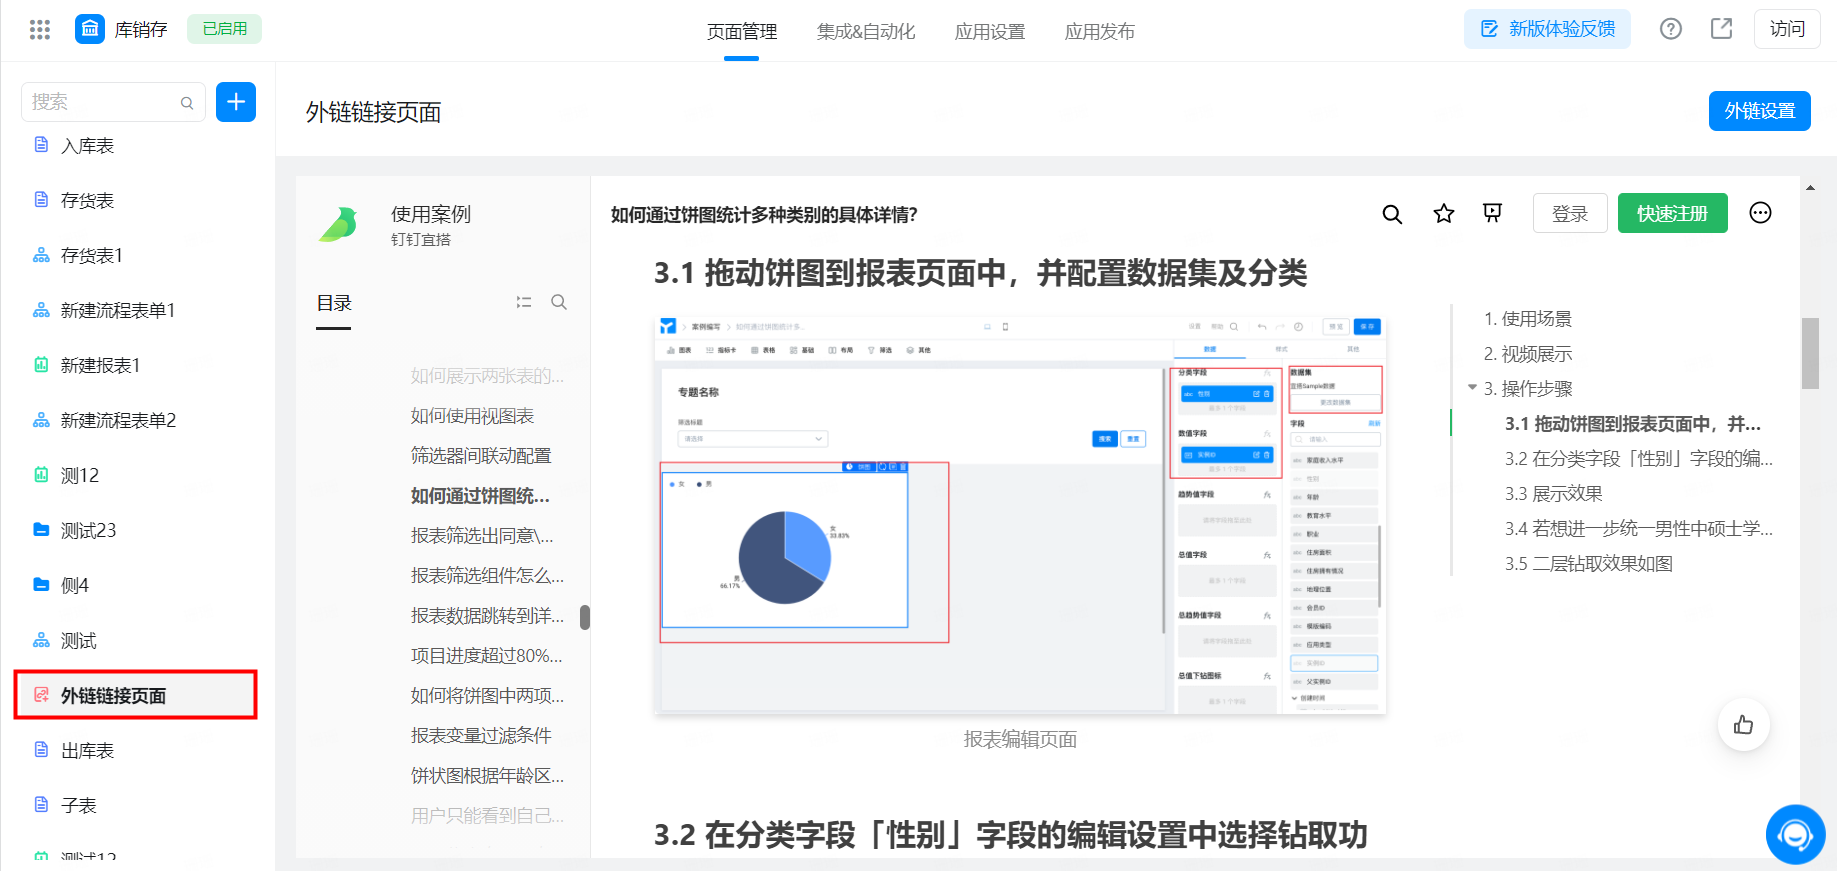Open the 出库表 page
Screen dimensions: 1837x871
[x=88, y=751]
